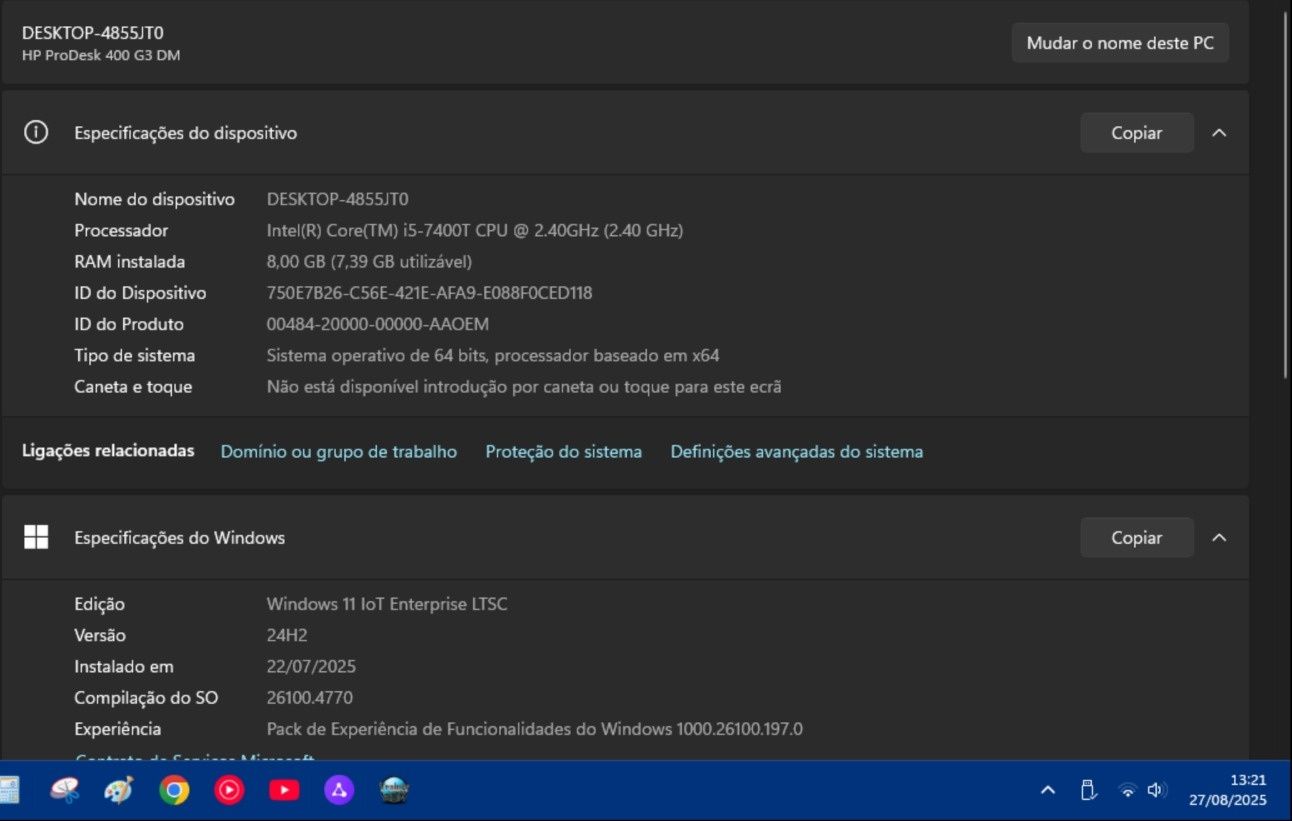Launch the Paint palette taskbar icon
The height and width of the screenshot is (821, 1292).
click(x=119, y=791)
